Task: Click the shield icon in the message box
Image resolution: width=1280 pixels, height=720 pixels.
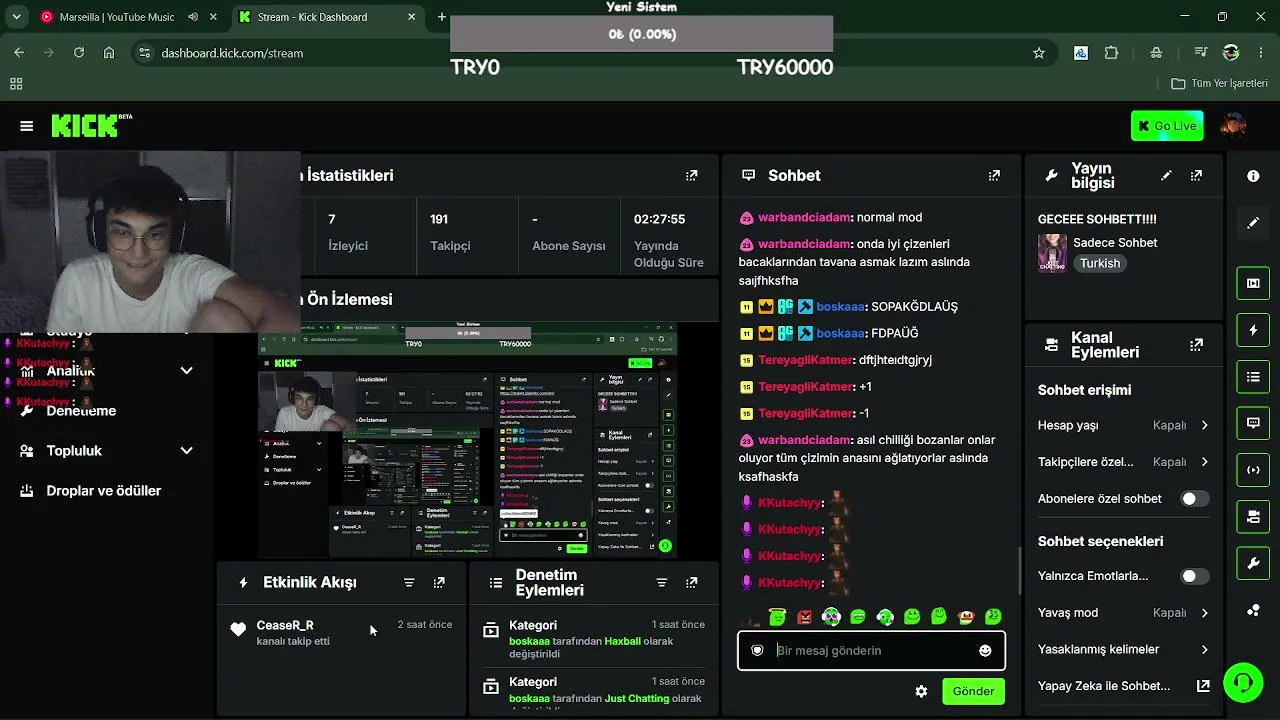Action: tap(757, 651)
